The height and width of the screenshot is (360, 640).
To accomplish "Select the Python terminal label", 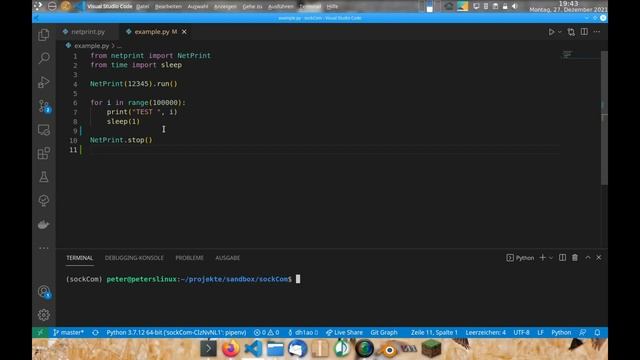I will pos(520,258).
